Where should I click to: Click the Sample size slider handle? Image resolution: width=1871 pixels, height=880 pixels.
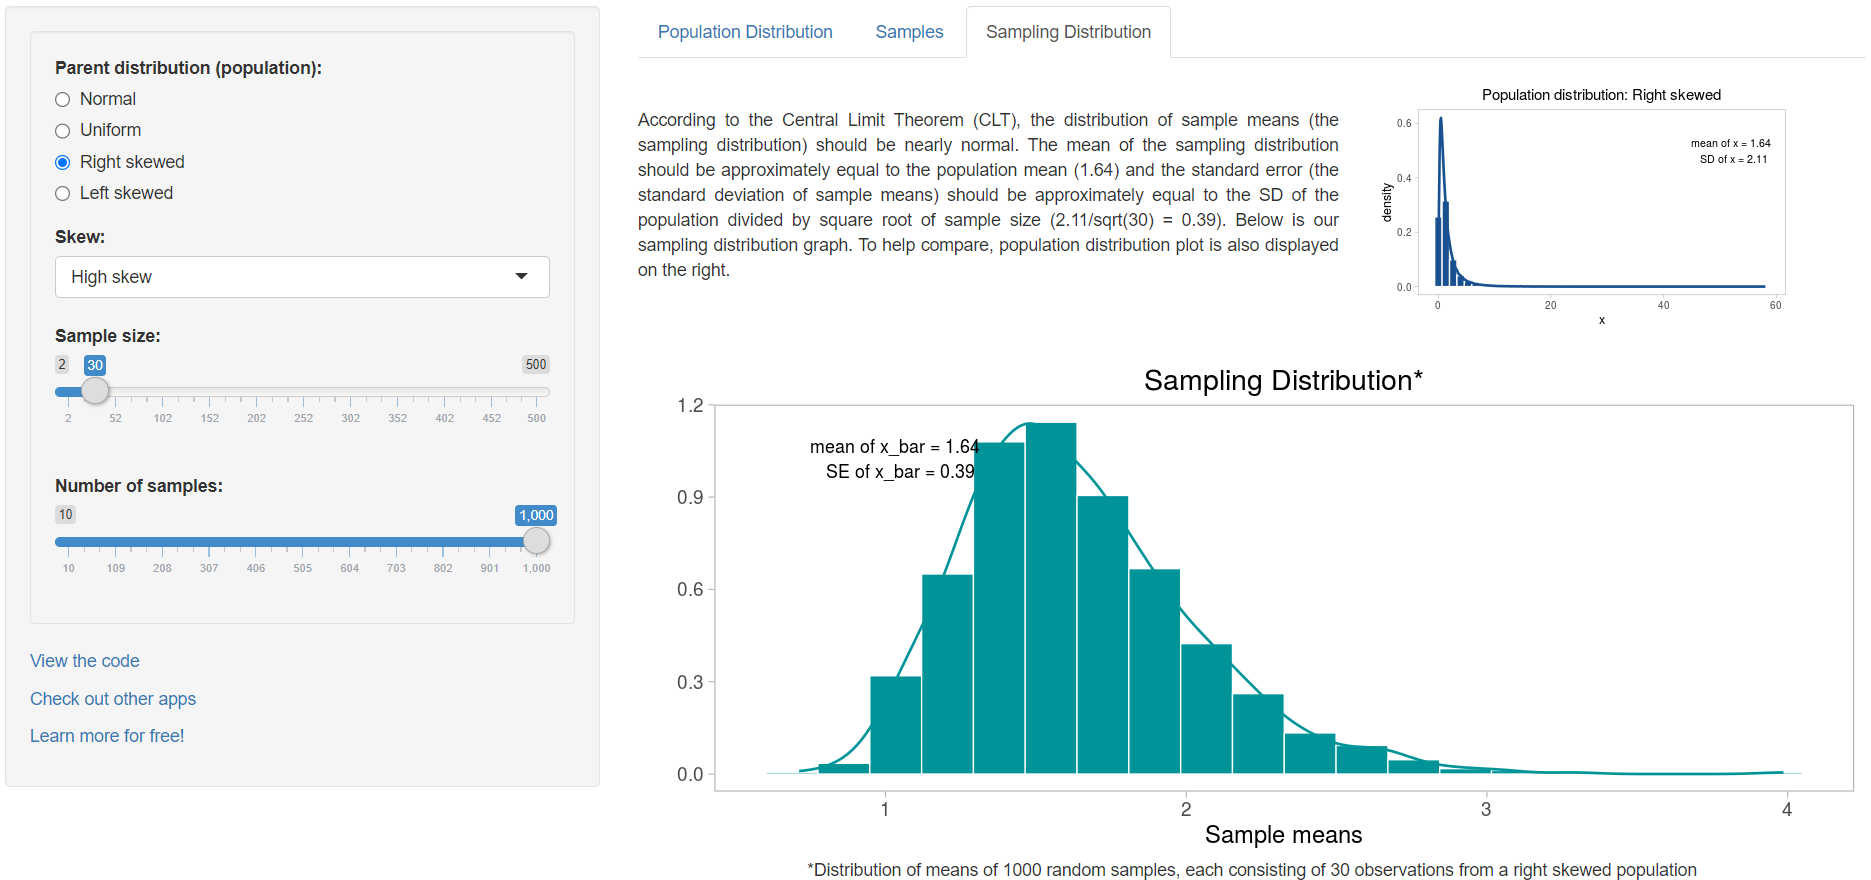pos(95,391)
